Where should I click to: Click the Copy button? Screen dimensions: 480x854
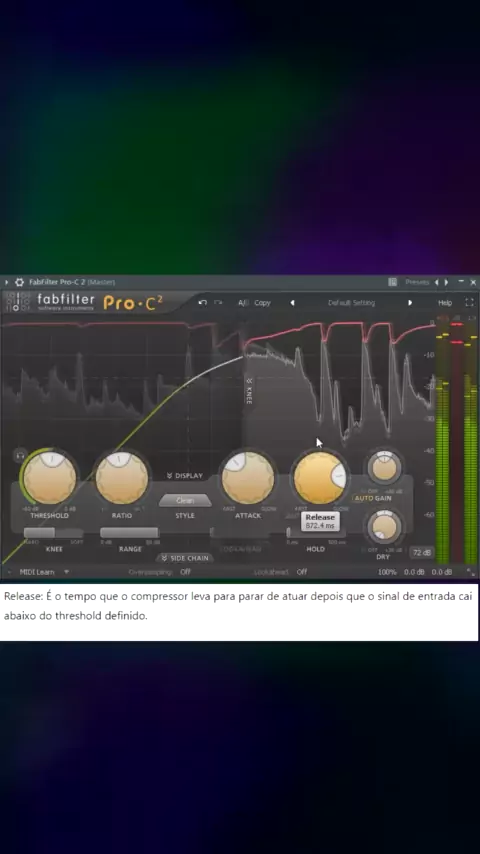263,303
